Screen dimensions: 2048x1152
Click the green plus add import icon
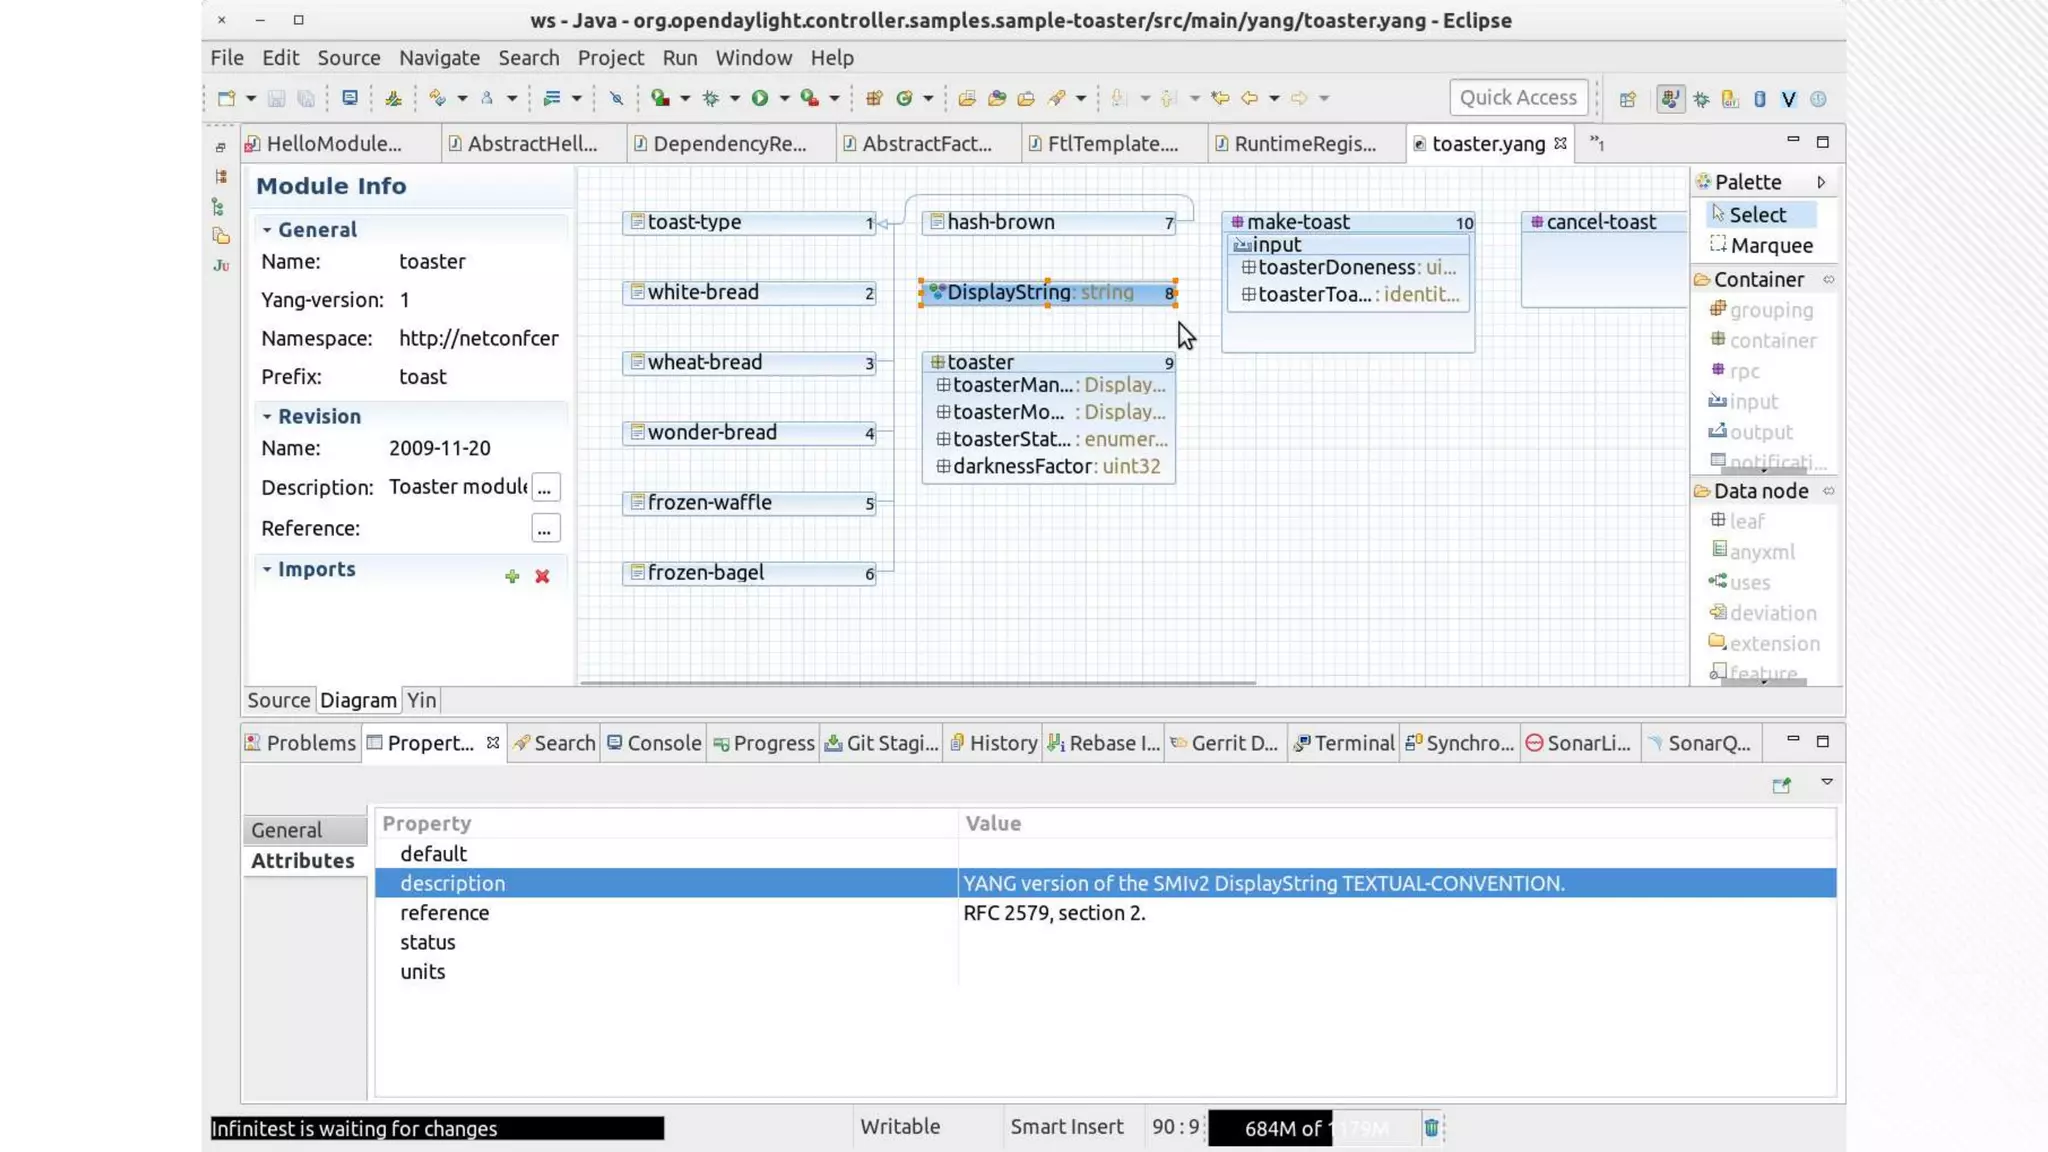[x=512, y=576]
